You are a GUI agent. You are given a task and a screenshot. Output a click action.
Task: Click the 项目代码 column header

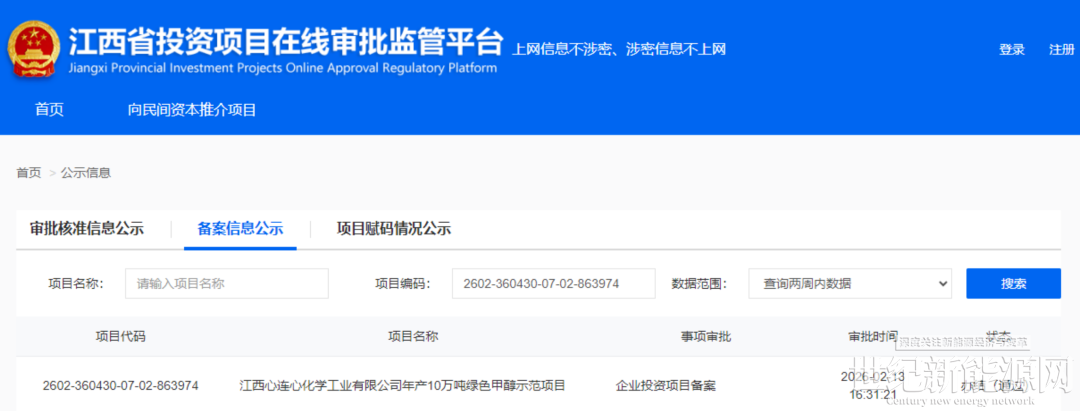point(120,336)
